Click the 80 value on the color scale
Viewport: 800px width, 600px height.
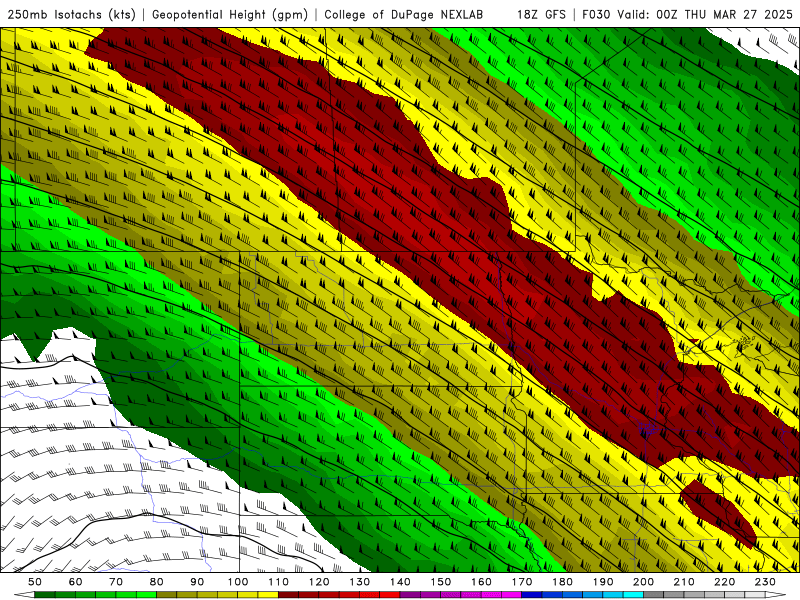(157, 582)
